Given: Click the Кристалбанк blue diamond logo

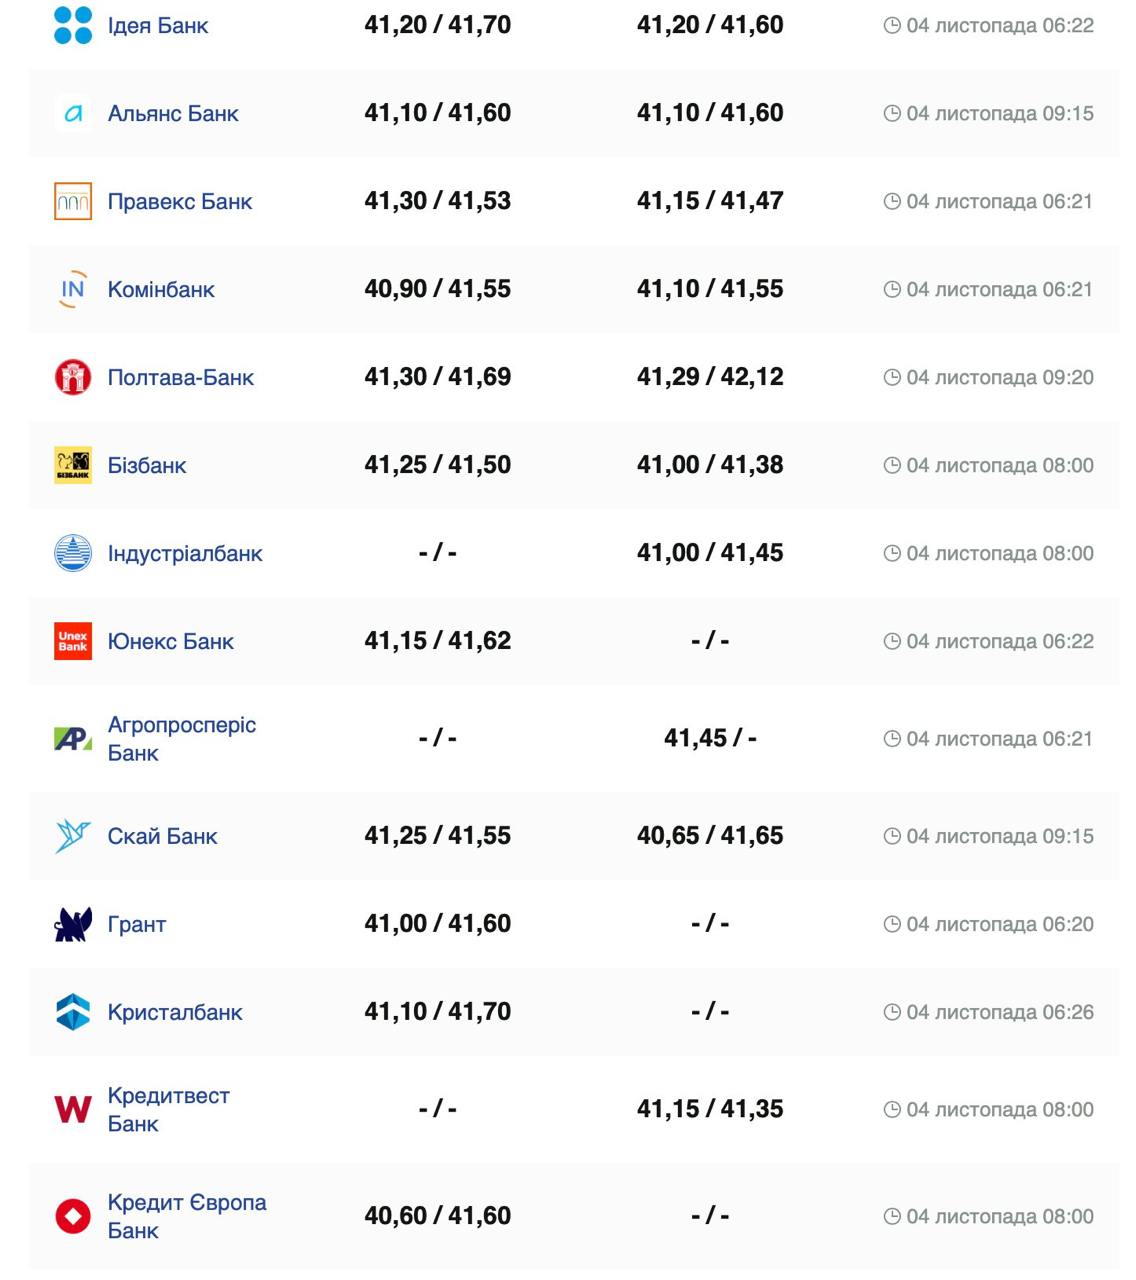Looking at the screenshot, I should (x=73, y=1012).
